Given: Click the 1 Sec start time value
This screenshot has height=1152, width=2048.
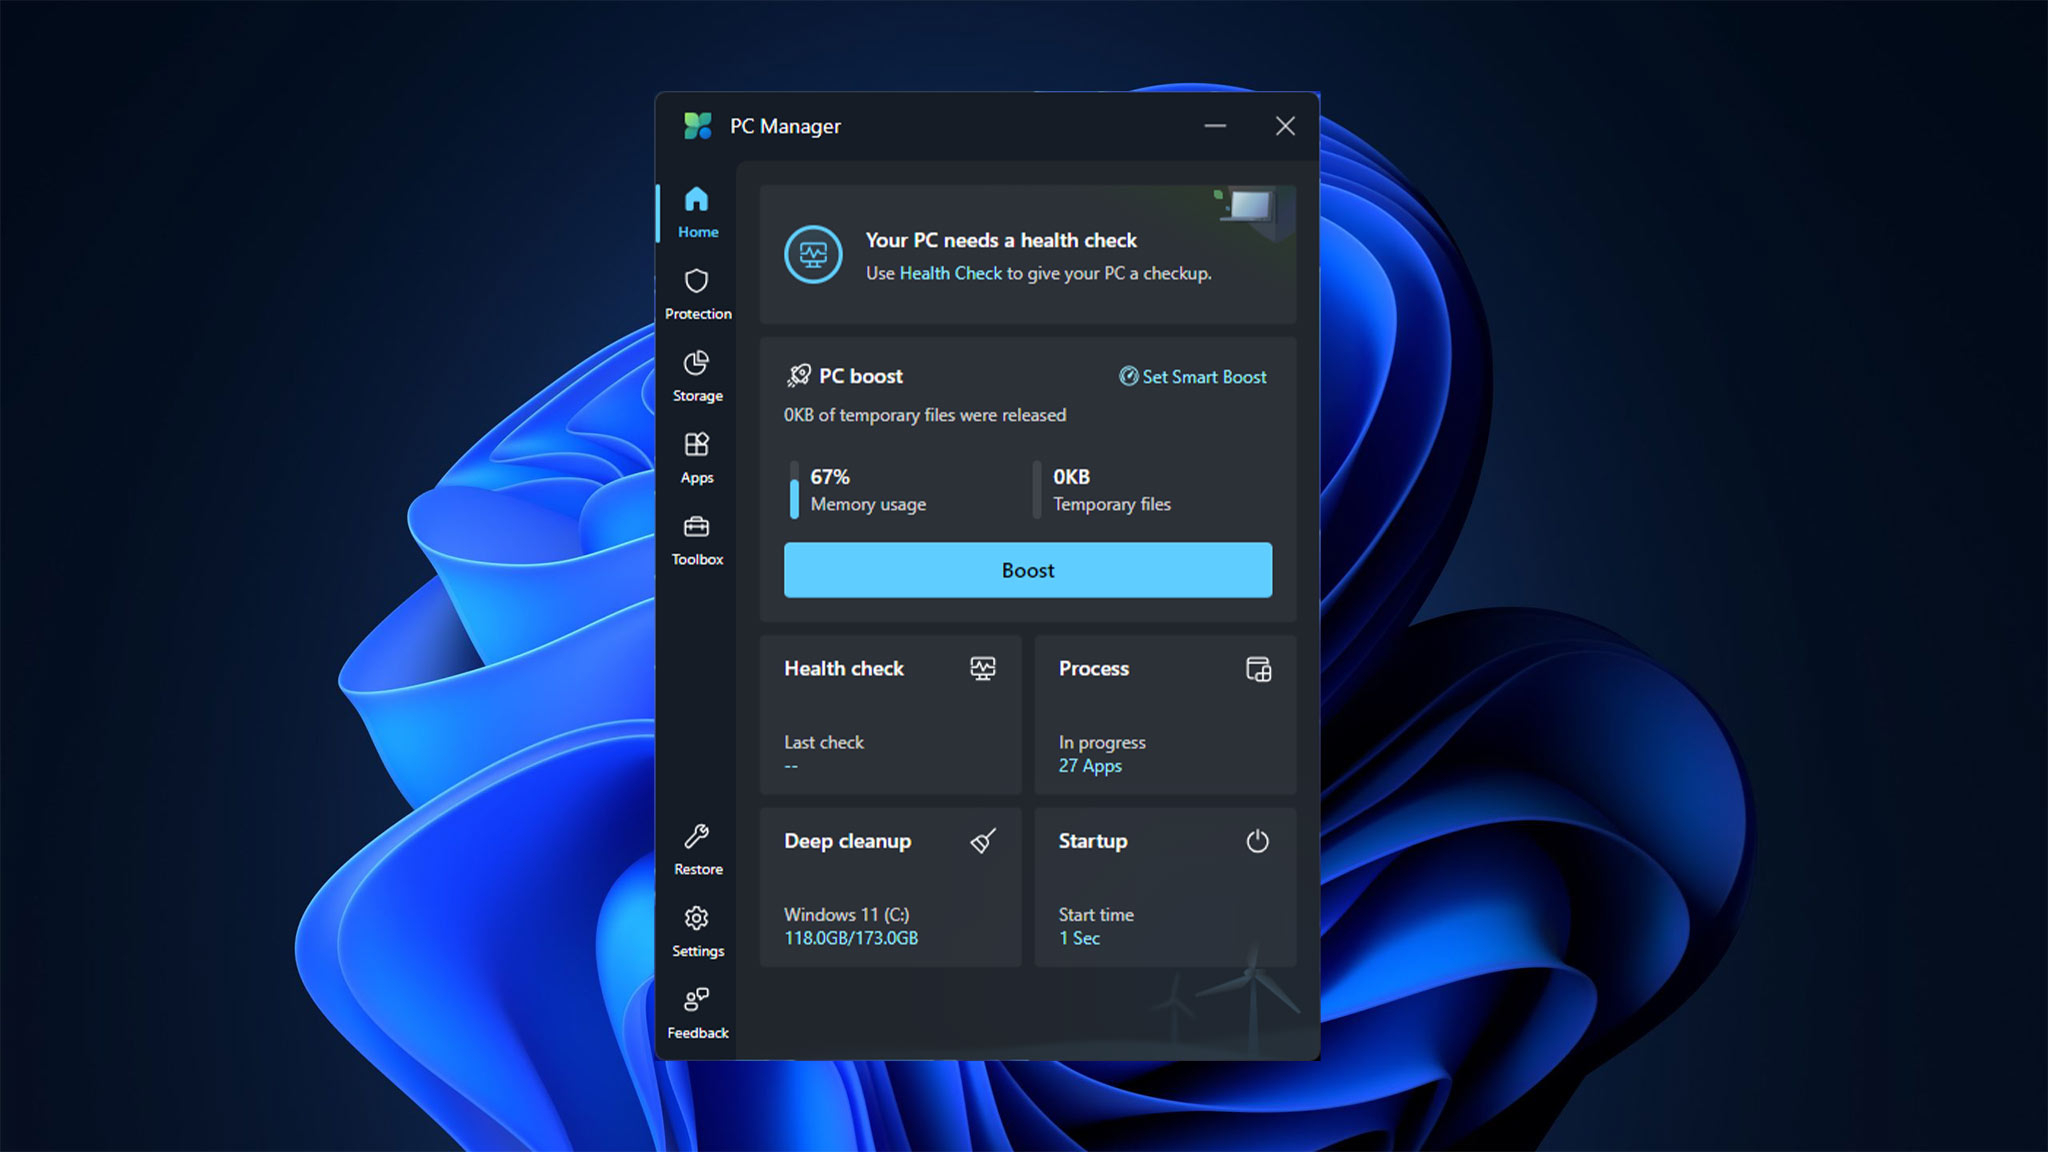Looking at the screenshot, I should 1079,938.
